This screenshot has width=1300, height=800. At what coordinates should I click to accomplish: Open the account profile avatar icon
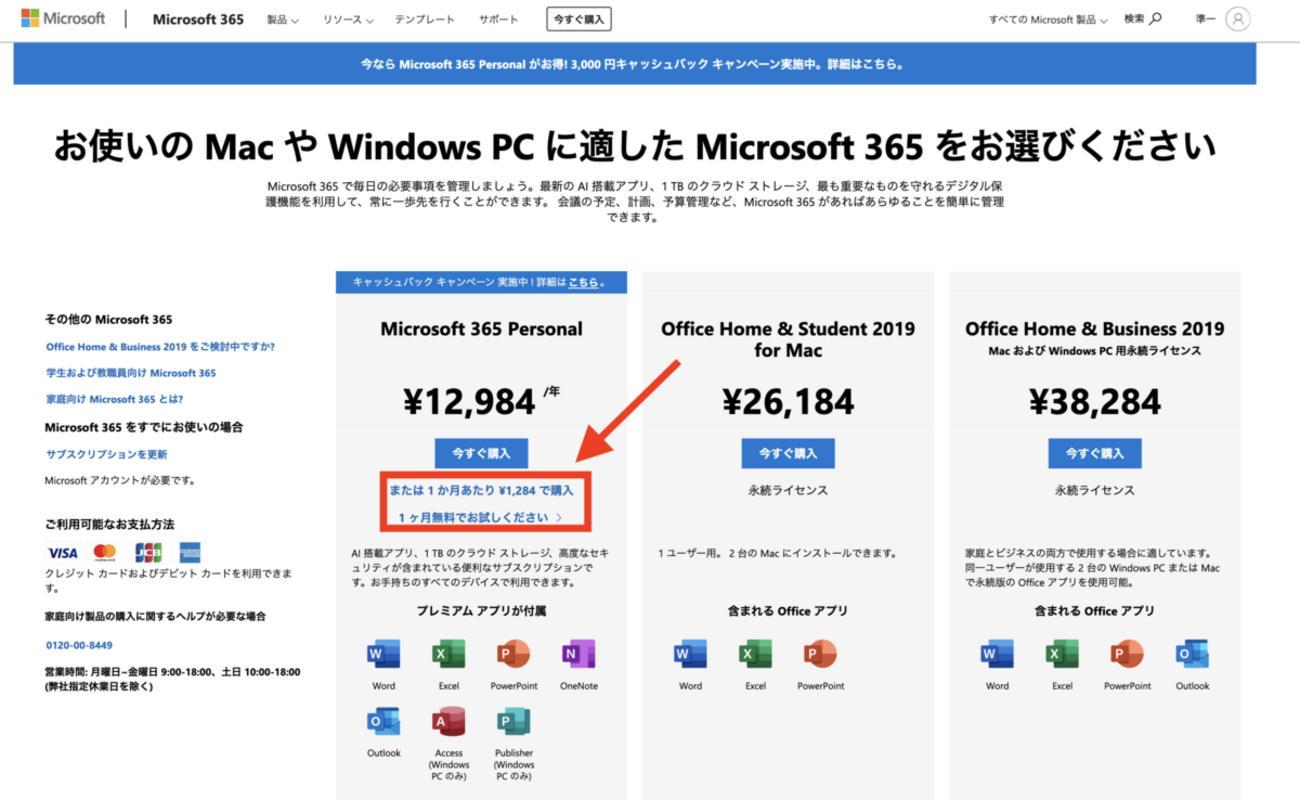click(x=1237, y=18)
